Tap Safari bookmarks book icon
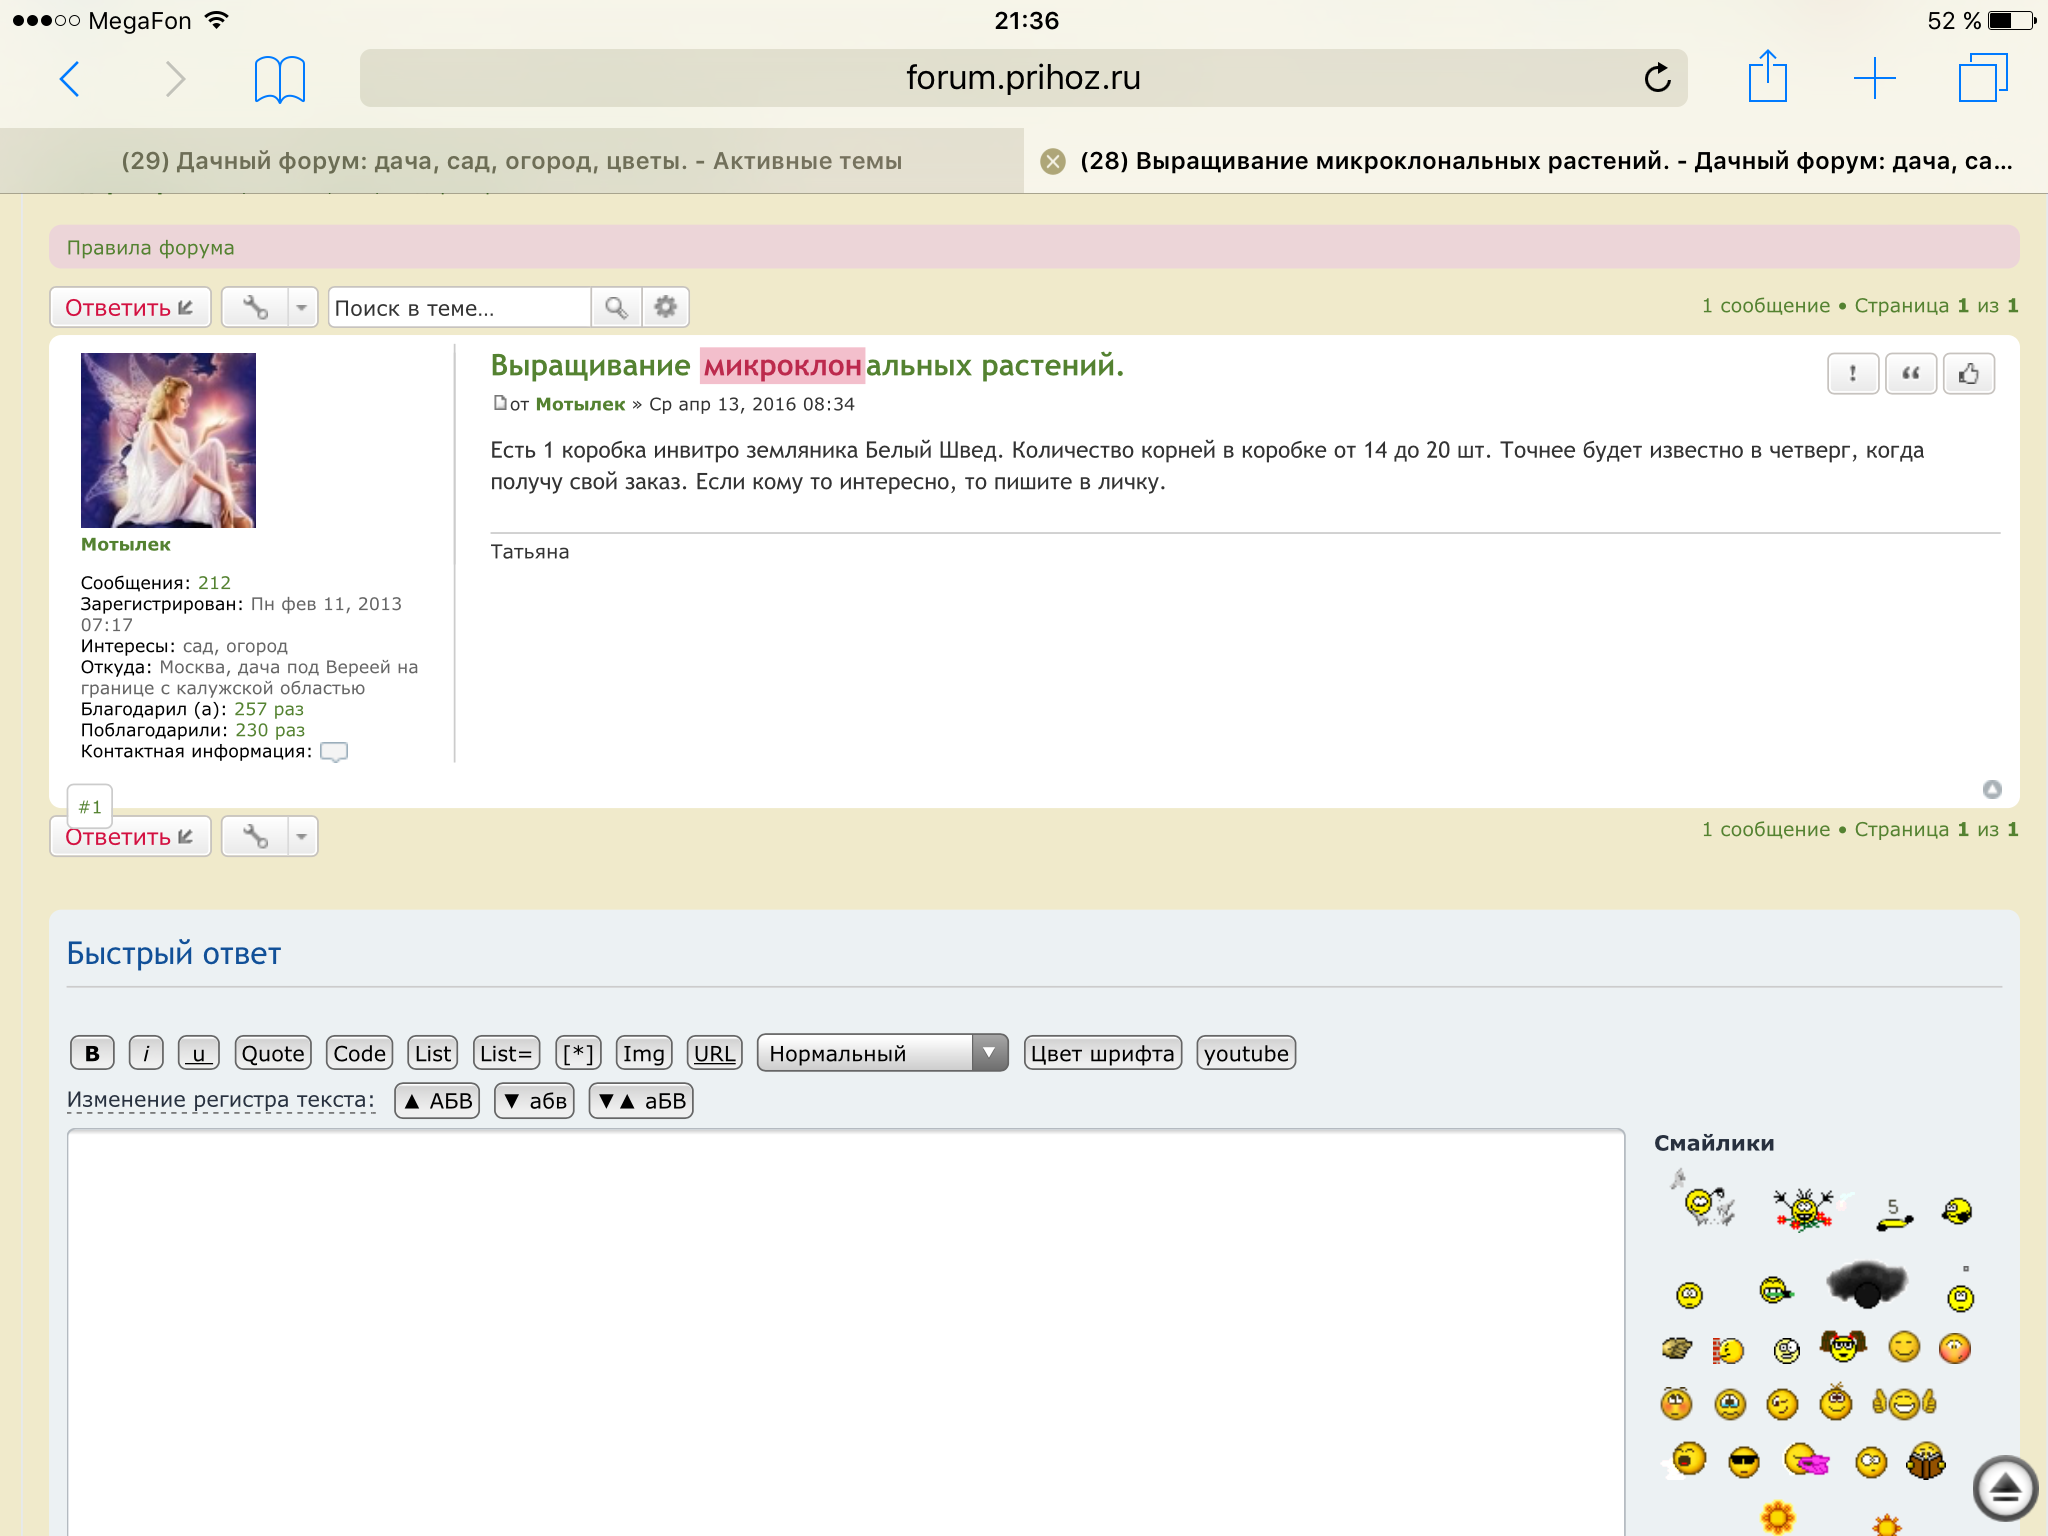 pyautogui.click(x=279, y=79)
